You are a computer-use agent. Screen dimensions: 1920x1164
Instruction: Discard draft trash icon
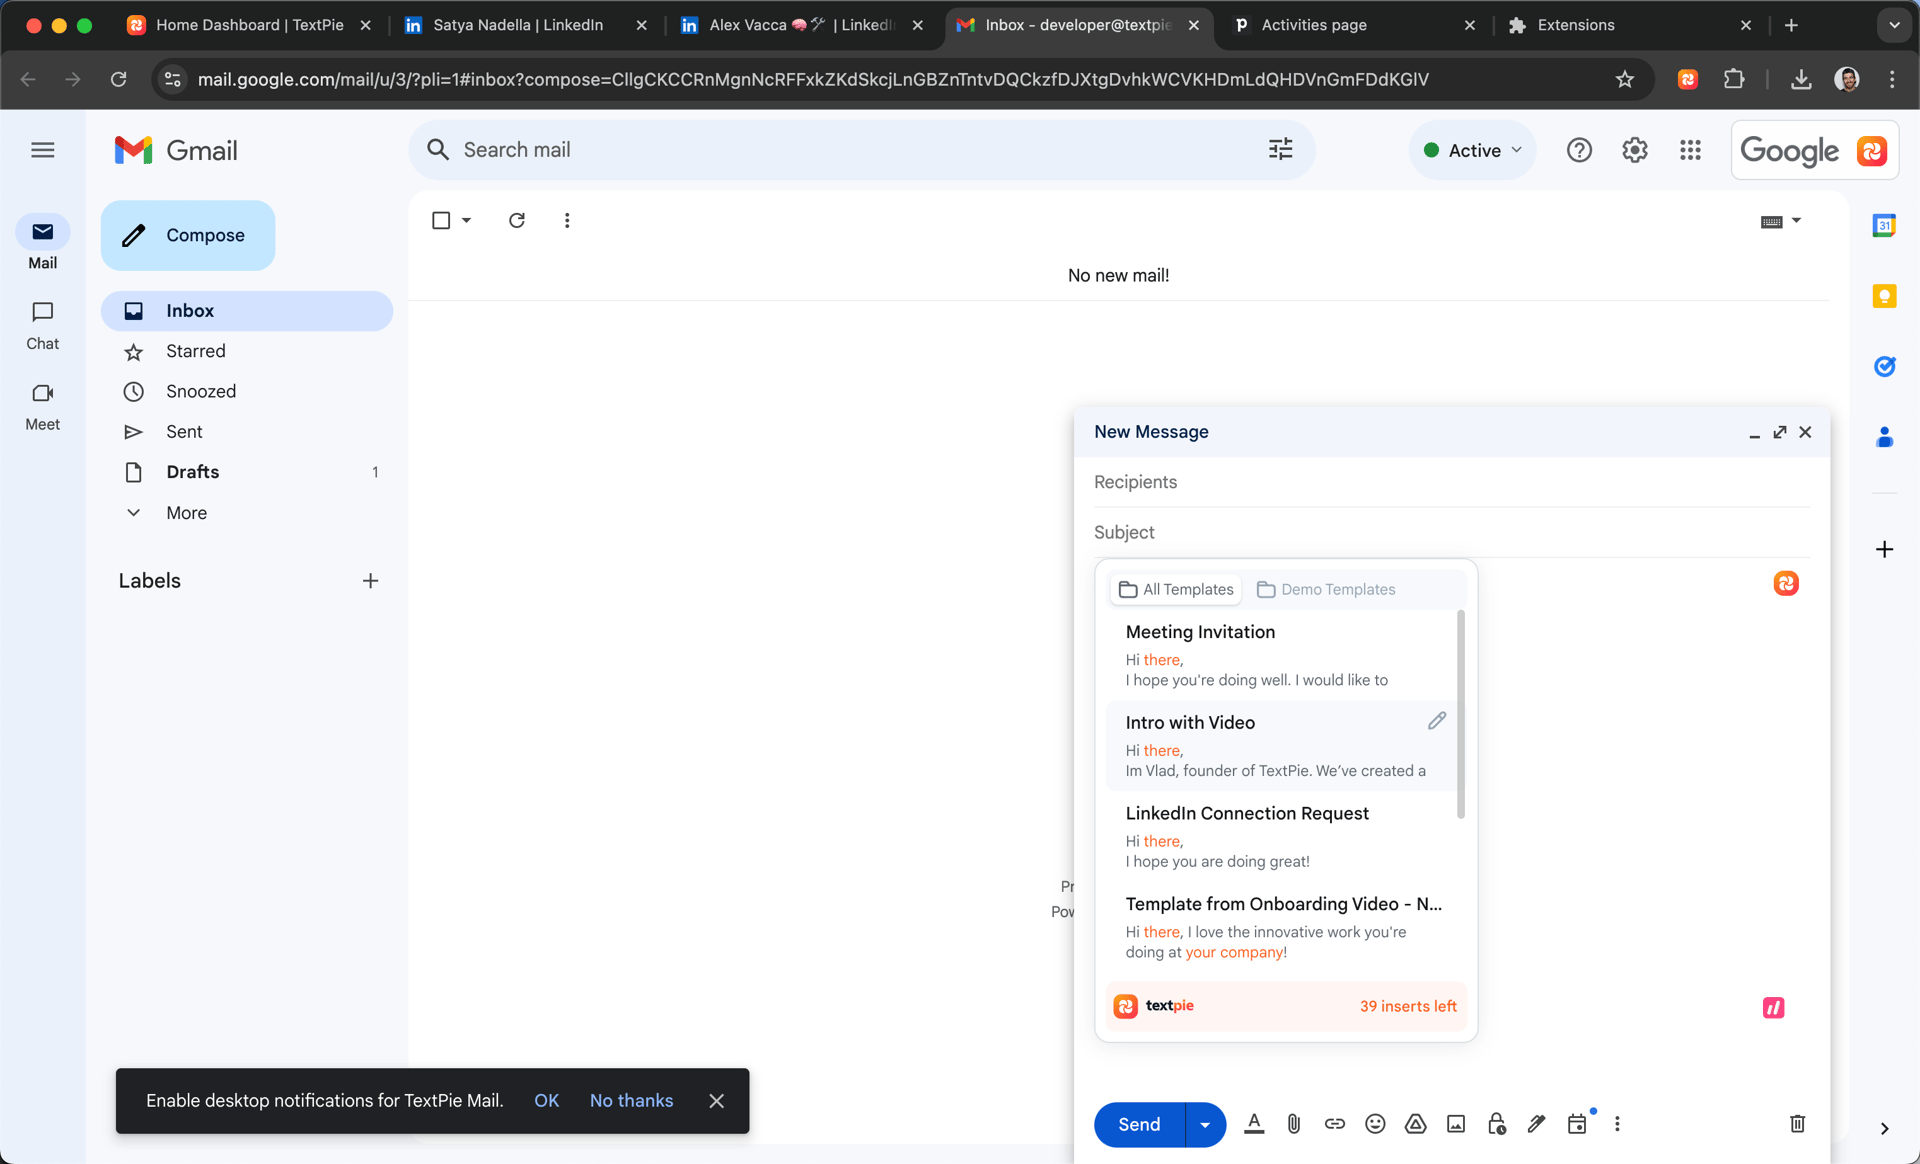(1797, 1124)
